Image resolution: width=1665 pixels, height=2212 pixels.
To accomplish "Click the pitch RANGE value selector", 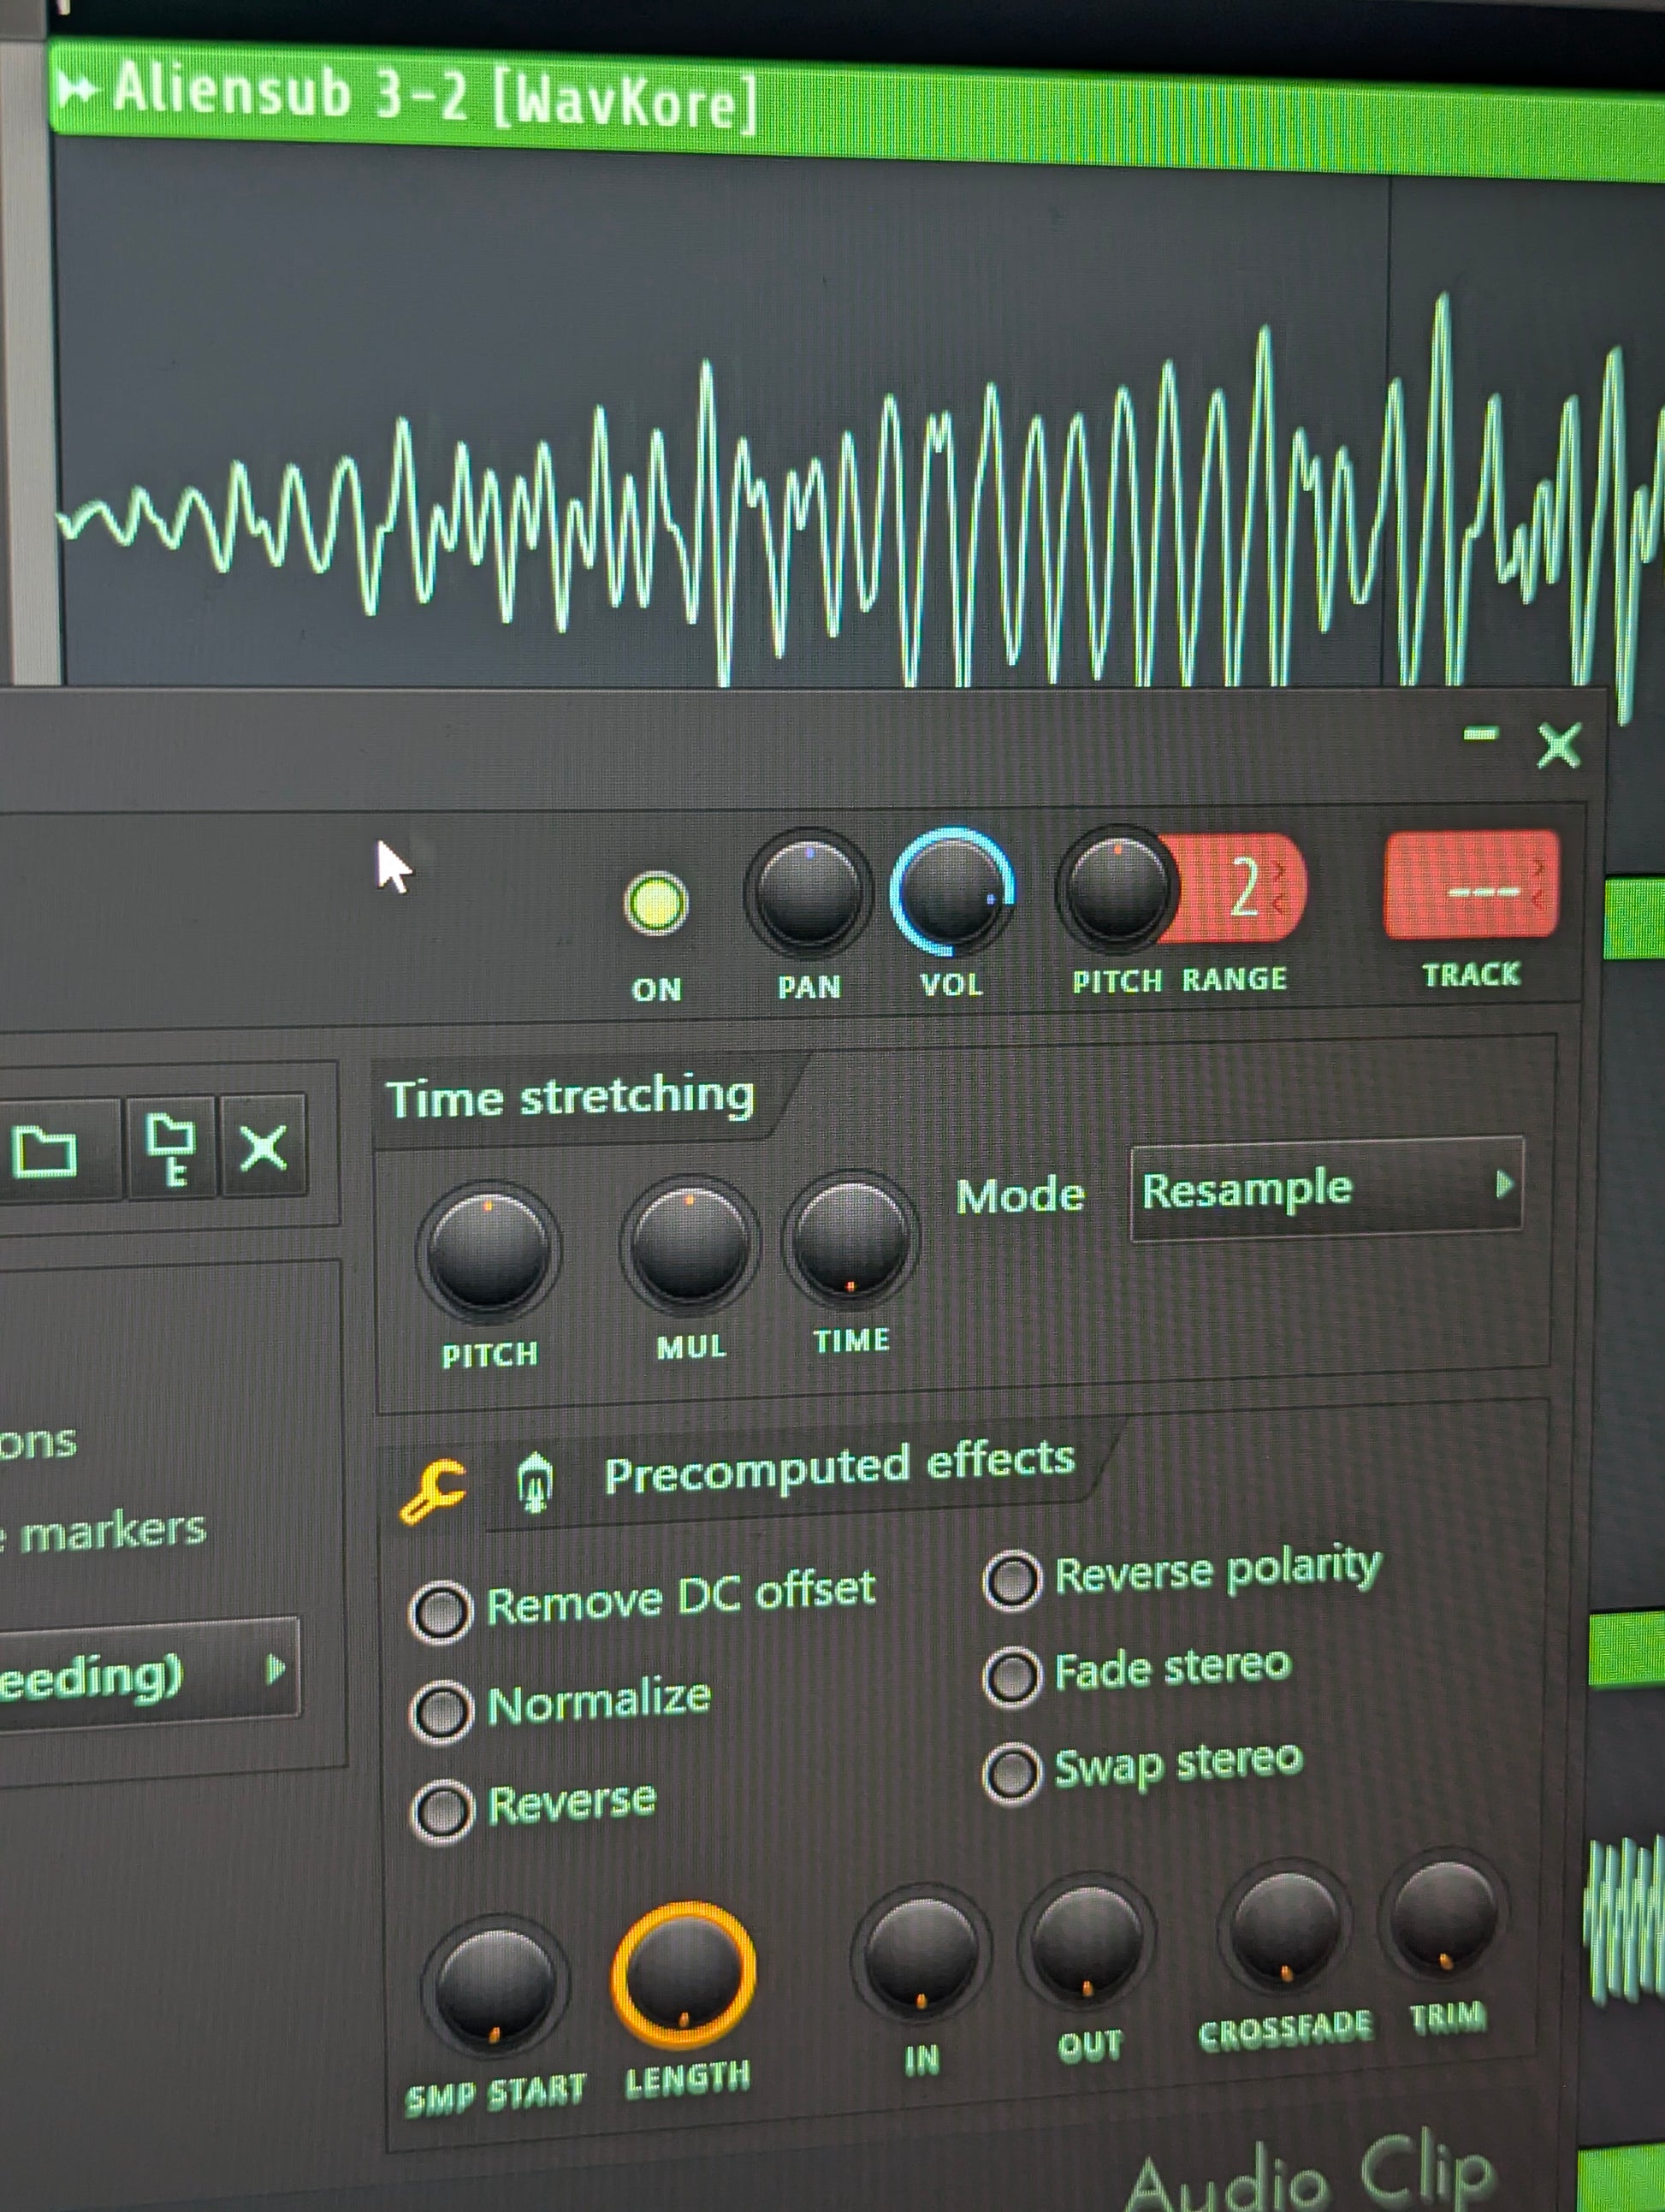I will point(1244,888).
